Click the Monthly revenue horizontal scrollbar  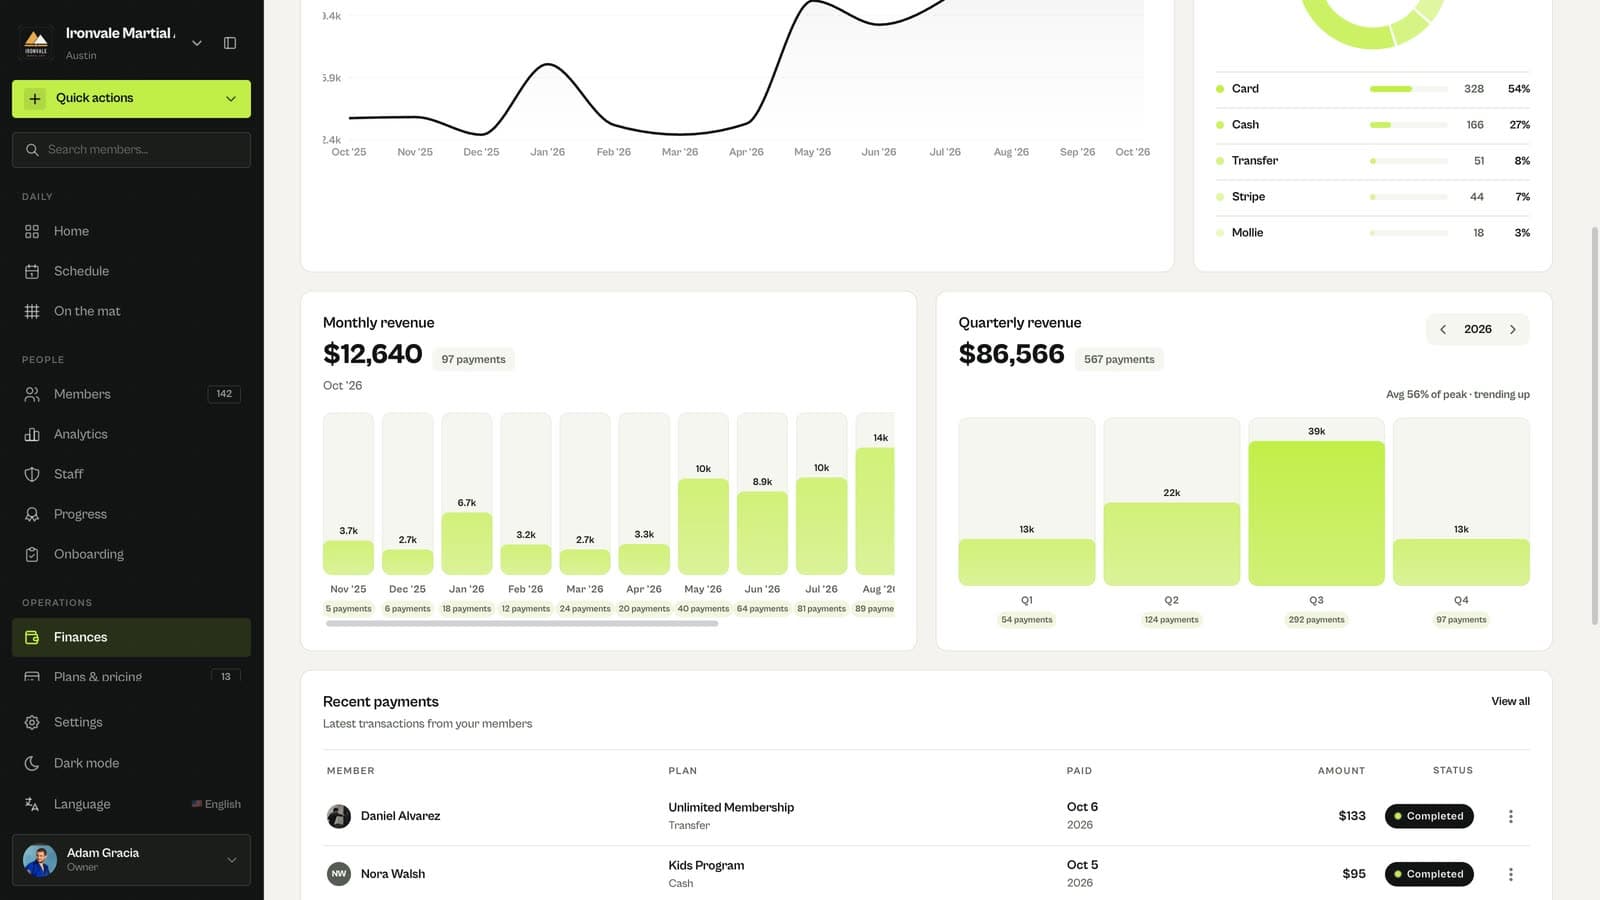(521, 623)
